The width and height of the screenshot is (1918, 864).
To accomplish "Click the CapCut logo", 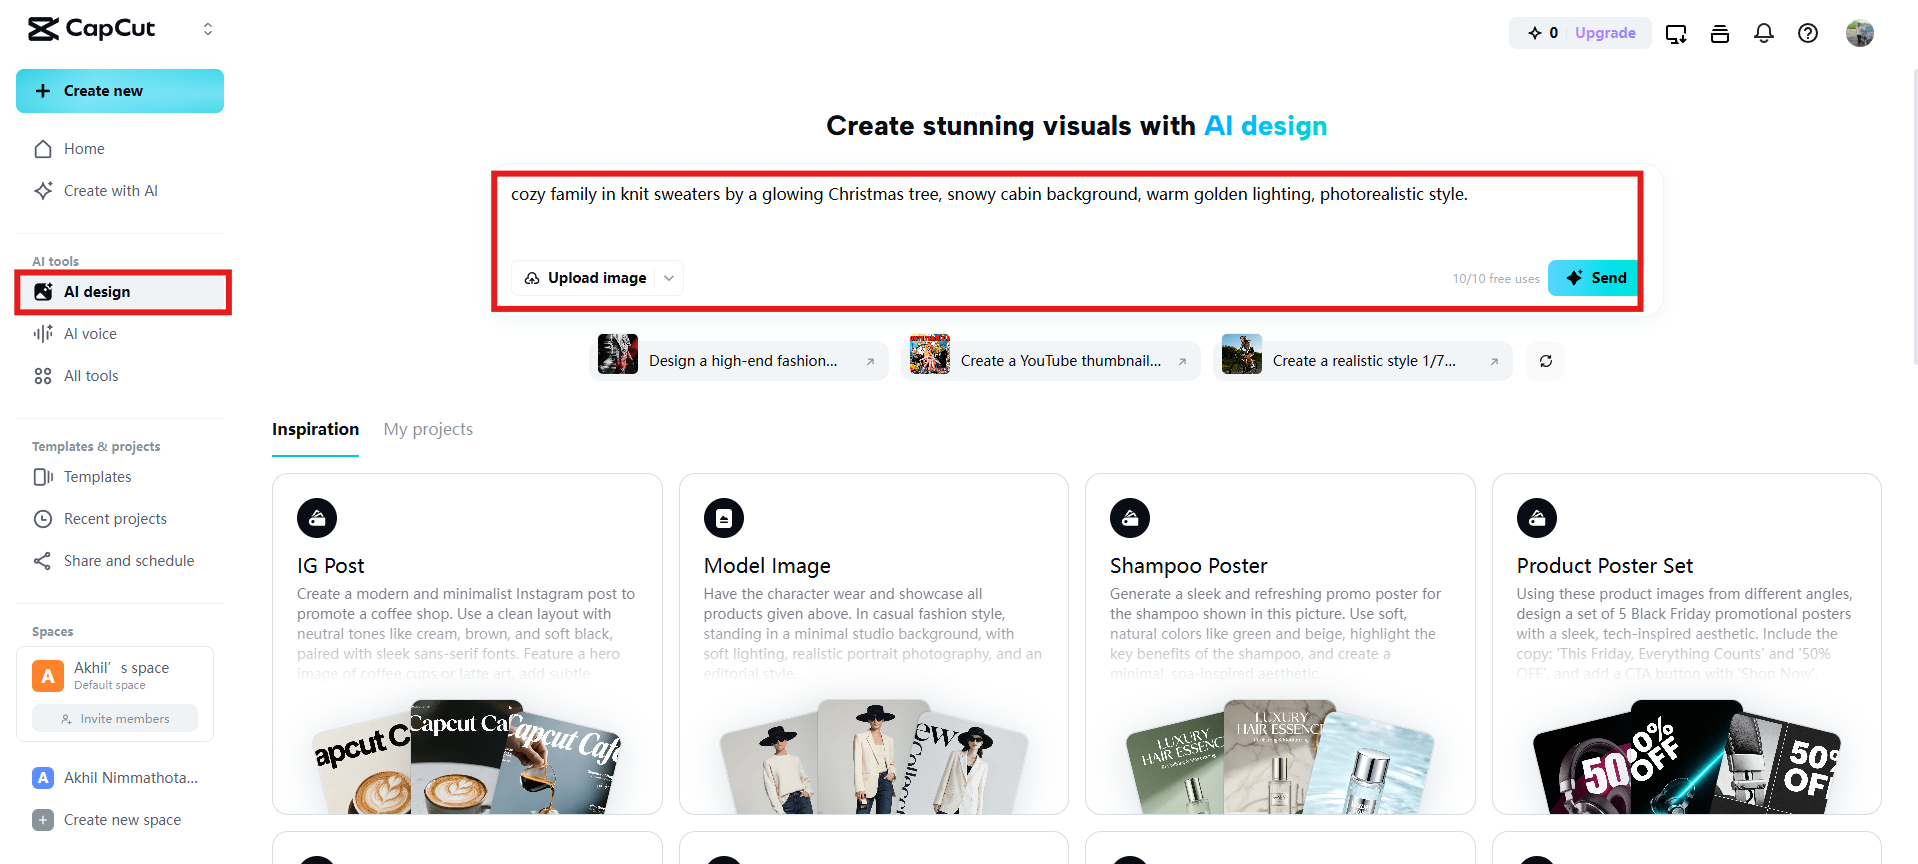I will pos(92,29).
